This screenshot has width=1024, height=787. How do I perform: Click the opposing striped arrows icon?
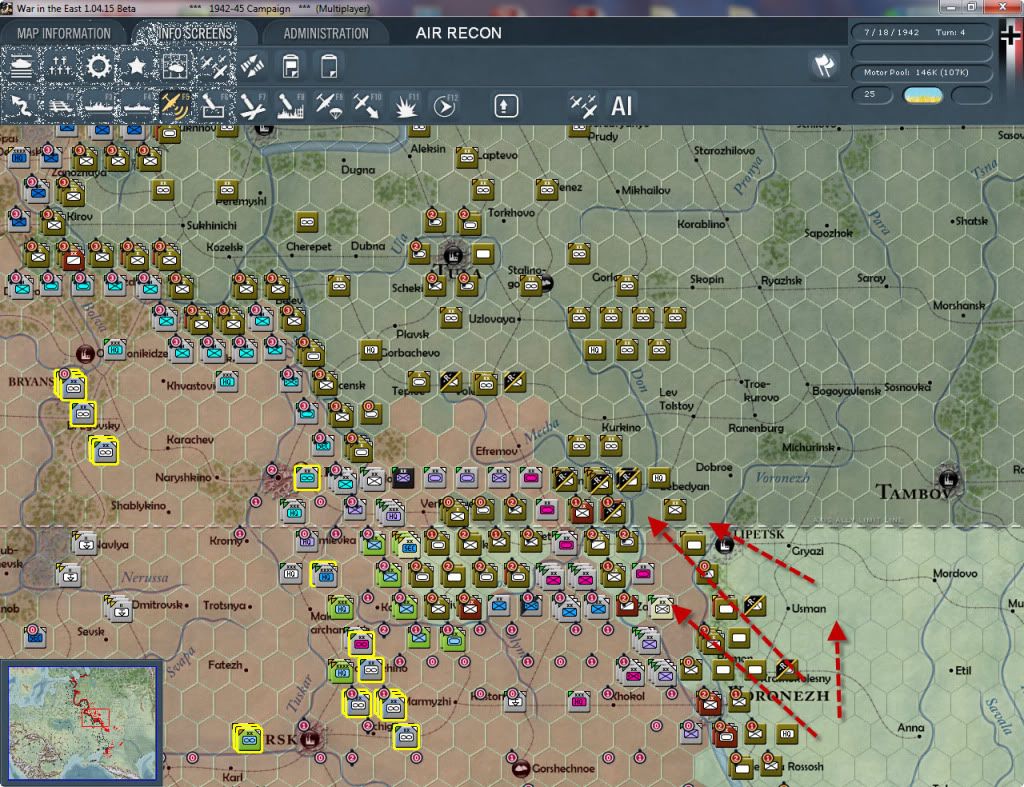coord(252,67)
